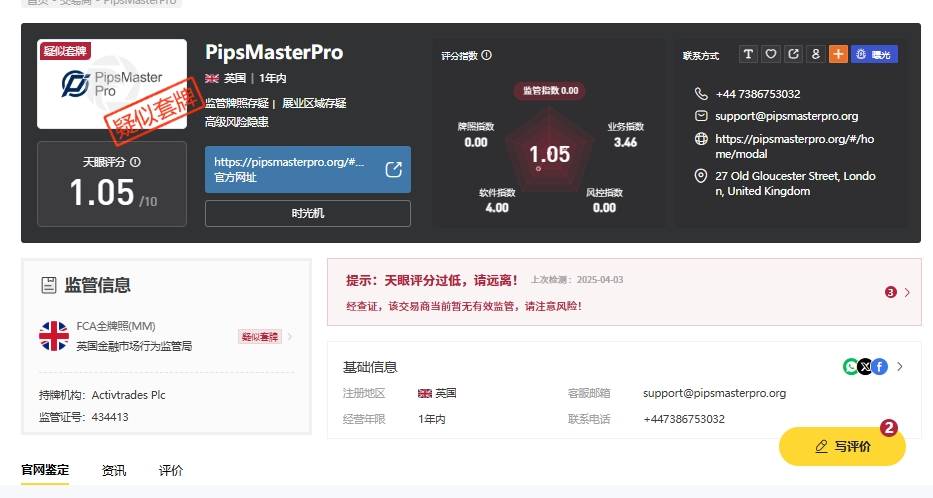Expand the 基础信息 social links chevron
The width and height of the screenshot is (933, 498).
(x=900, y=367)
